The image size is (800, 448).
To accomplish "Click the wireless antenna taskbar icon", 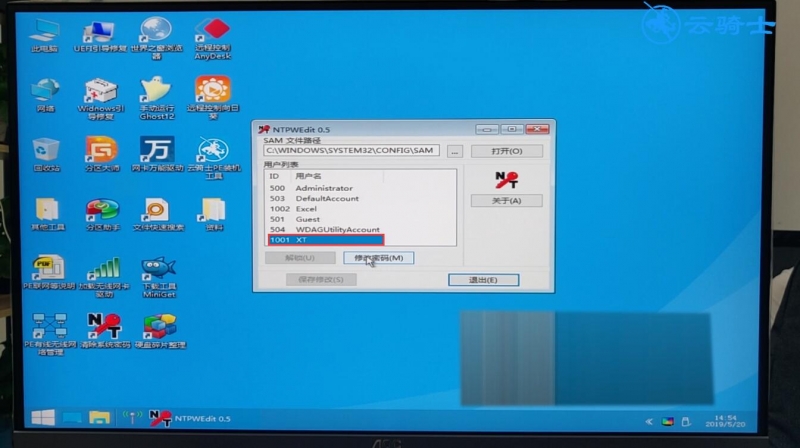I will point(132,418).
